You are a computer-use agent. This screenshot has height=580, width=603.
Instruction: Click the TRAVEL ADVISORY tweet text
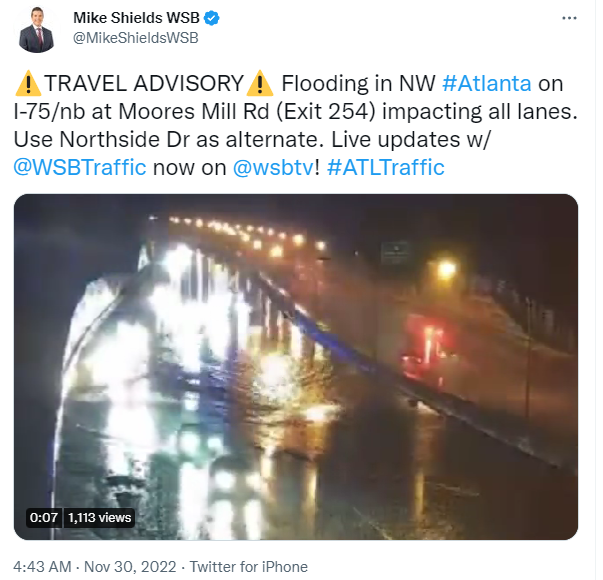coord(144,83)
